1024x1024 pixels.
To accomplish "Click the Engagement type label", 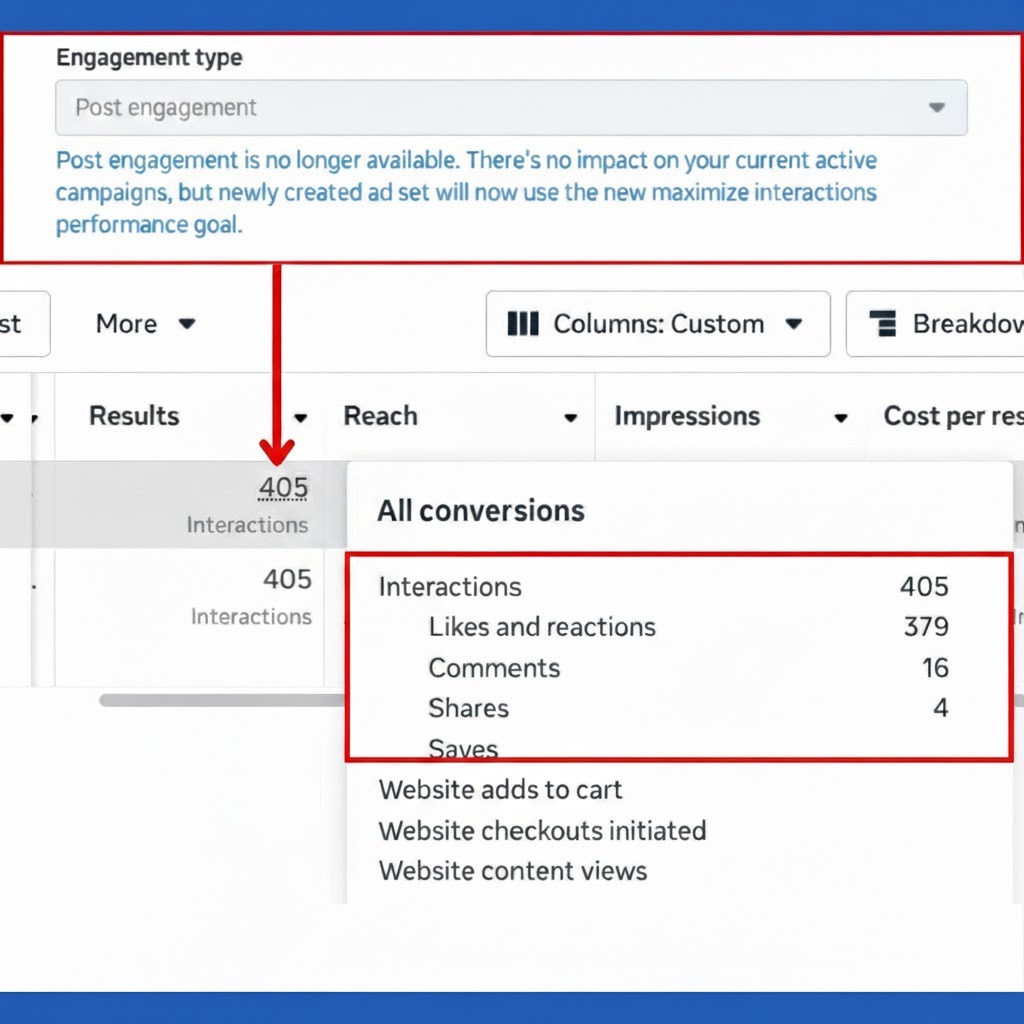I will pyautogui.click(x=149, y=57).
